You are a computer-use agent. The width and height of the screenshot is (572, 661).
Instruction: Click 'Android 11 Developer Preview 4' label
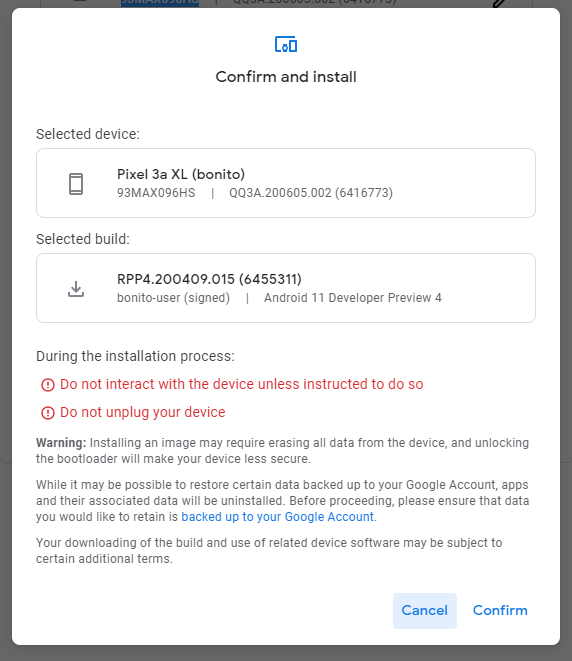pyautogui.click(x=353, y=298)
